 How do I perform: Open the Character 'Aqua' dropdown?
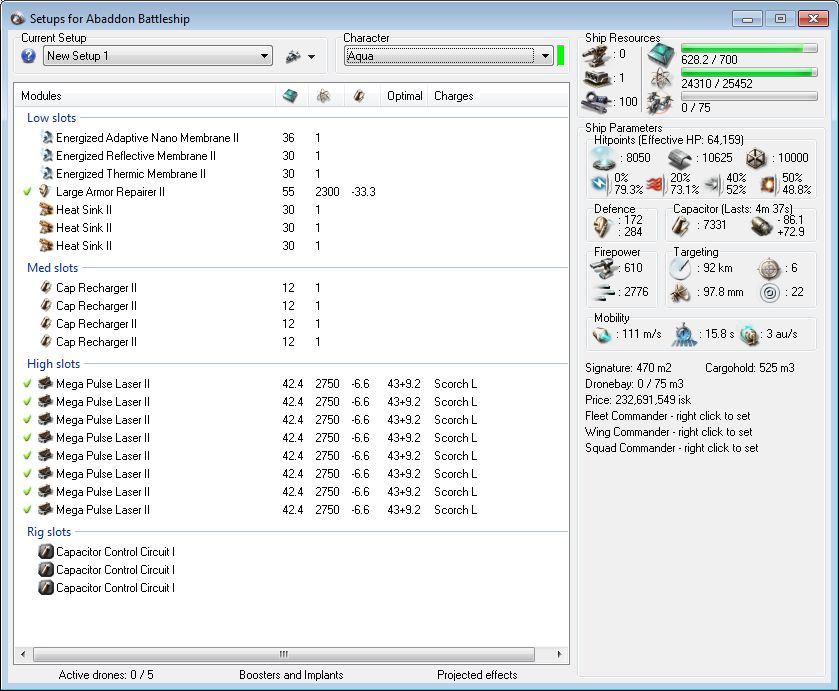pos(448,56)
